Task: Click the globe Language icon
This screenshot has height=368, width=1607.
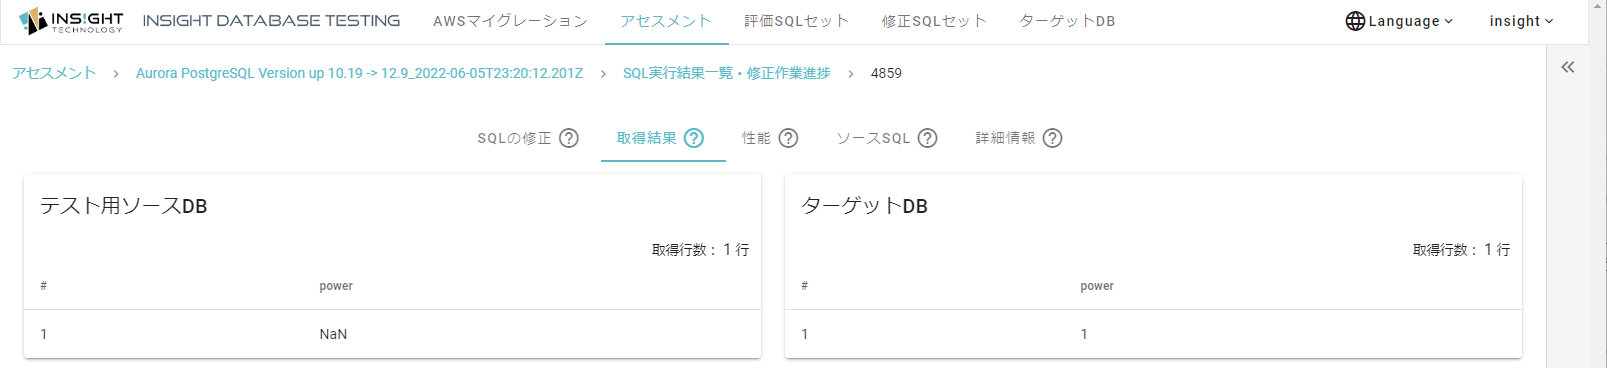Action: [x=1355, y=21]
